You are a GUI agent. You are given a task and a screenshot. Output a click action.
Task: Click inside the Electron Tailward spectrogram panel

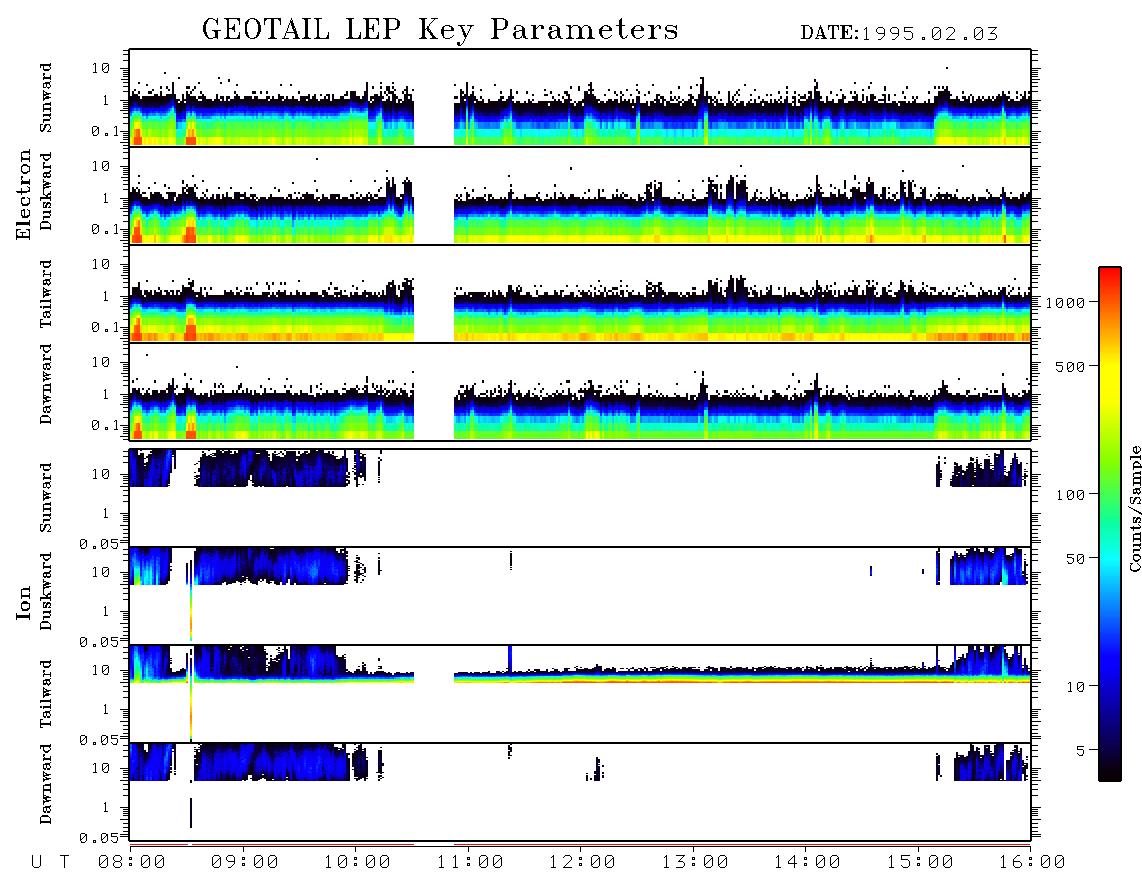[x=580, y=294]
